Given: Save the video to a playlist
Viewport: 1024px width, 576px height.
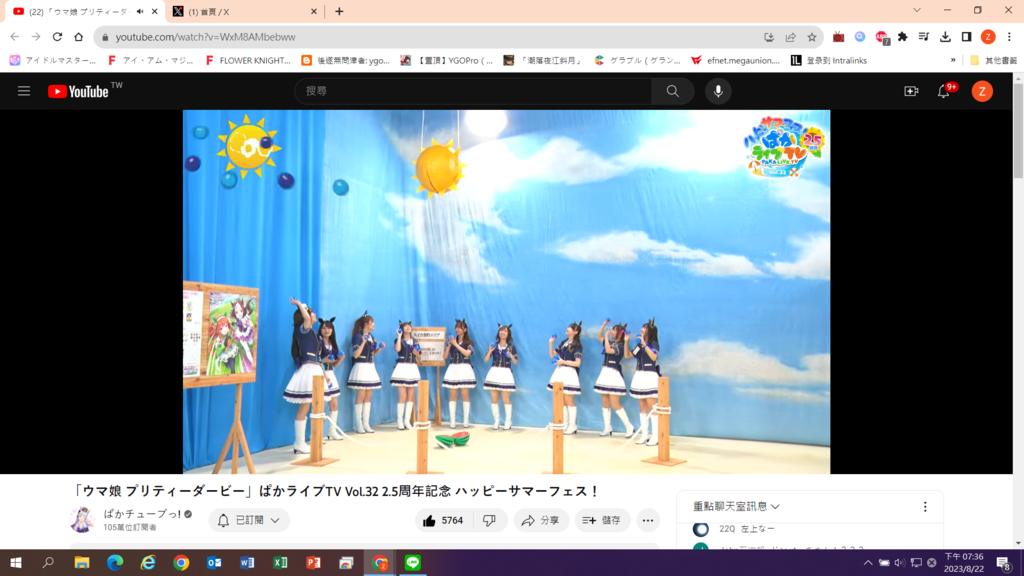Looking at the screenshot, I should tap(602, 520).
